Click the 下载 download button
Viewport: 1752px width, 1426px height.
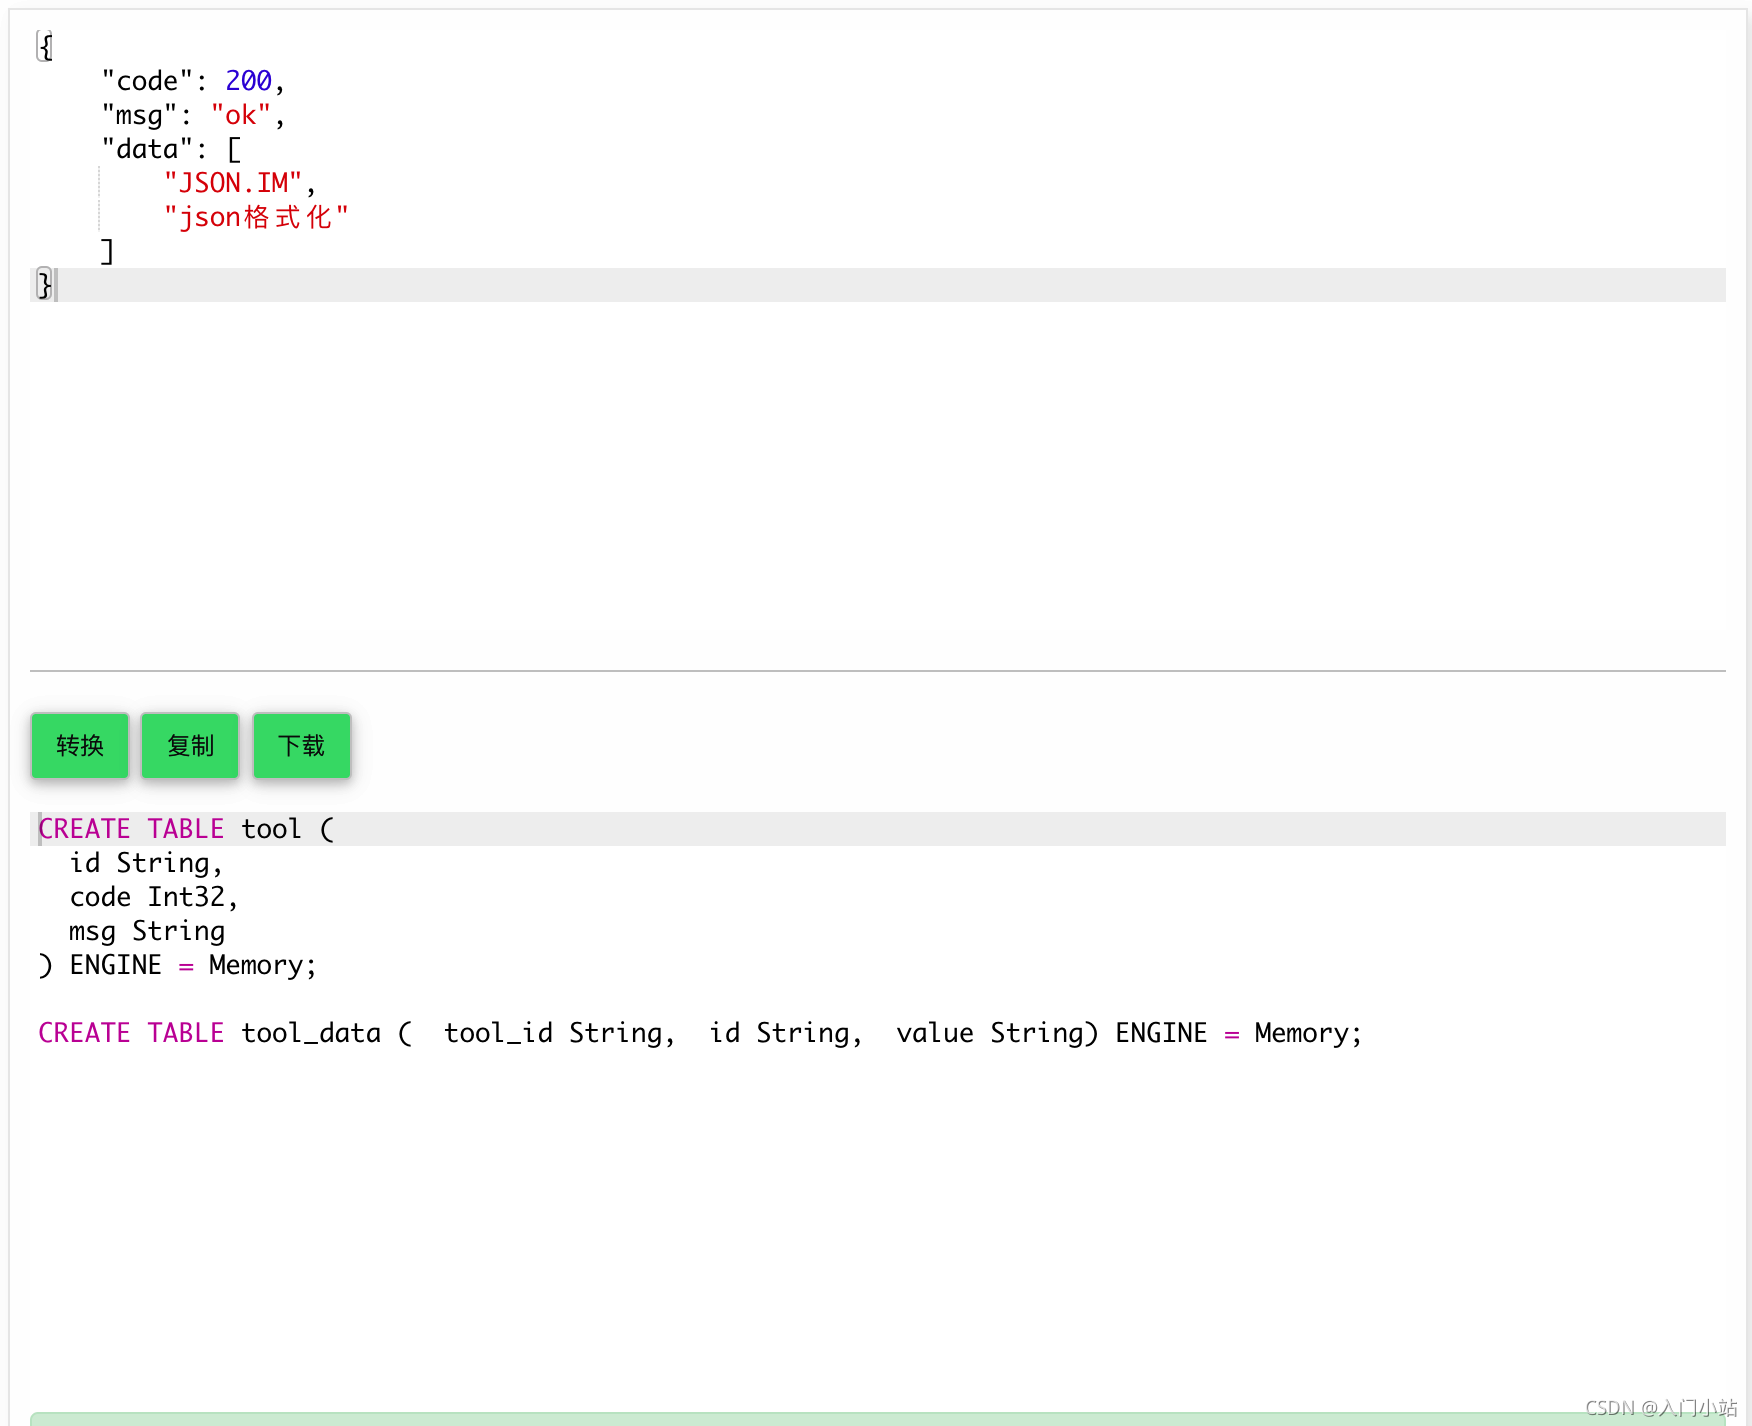pos(302,745)
